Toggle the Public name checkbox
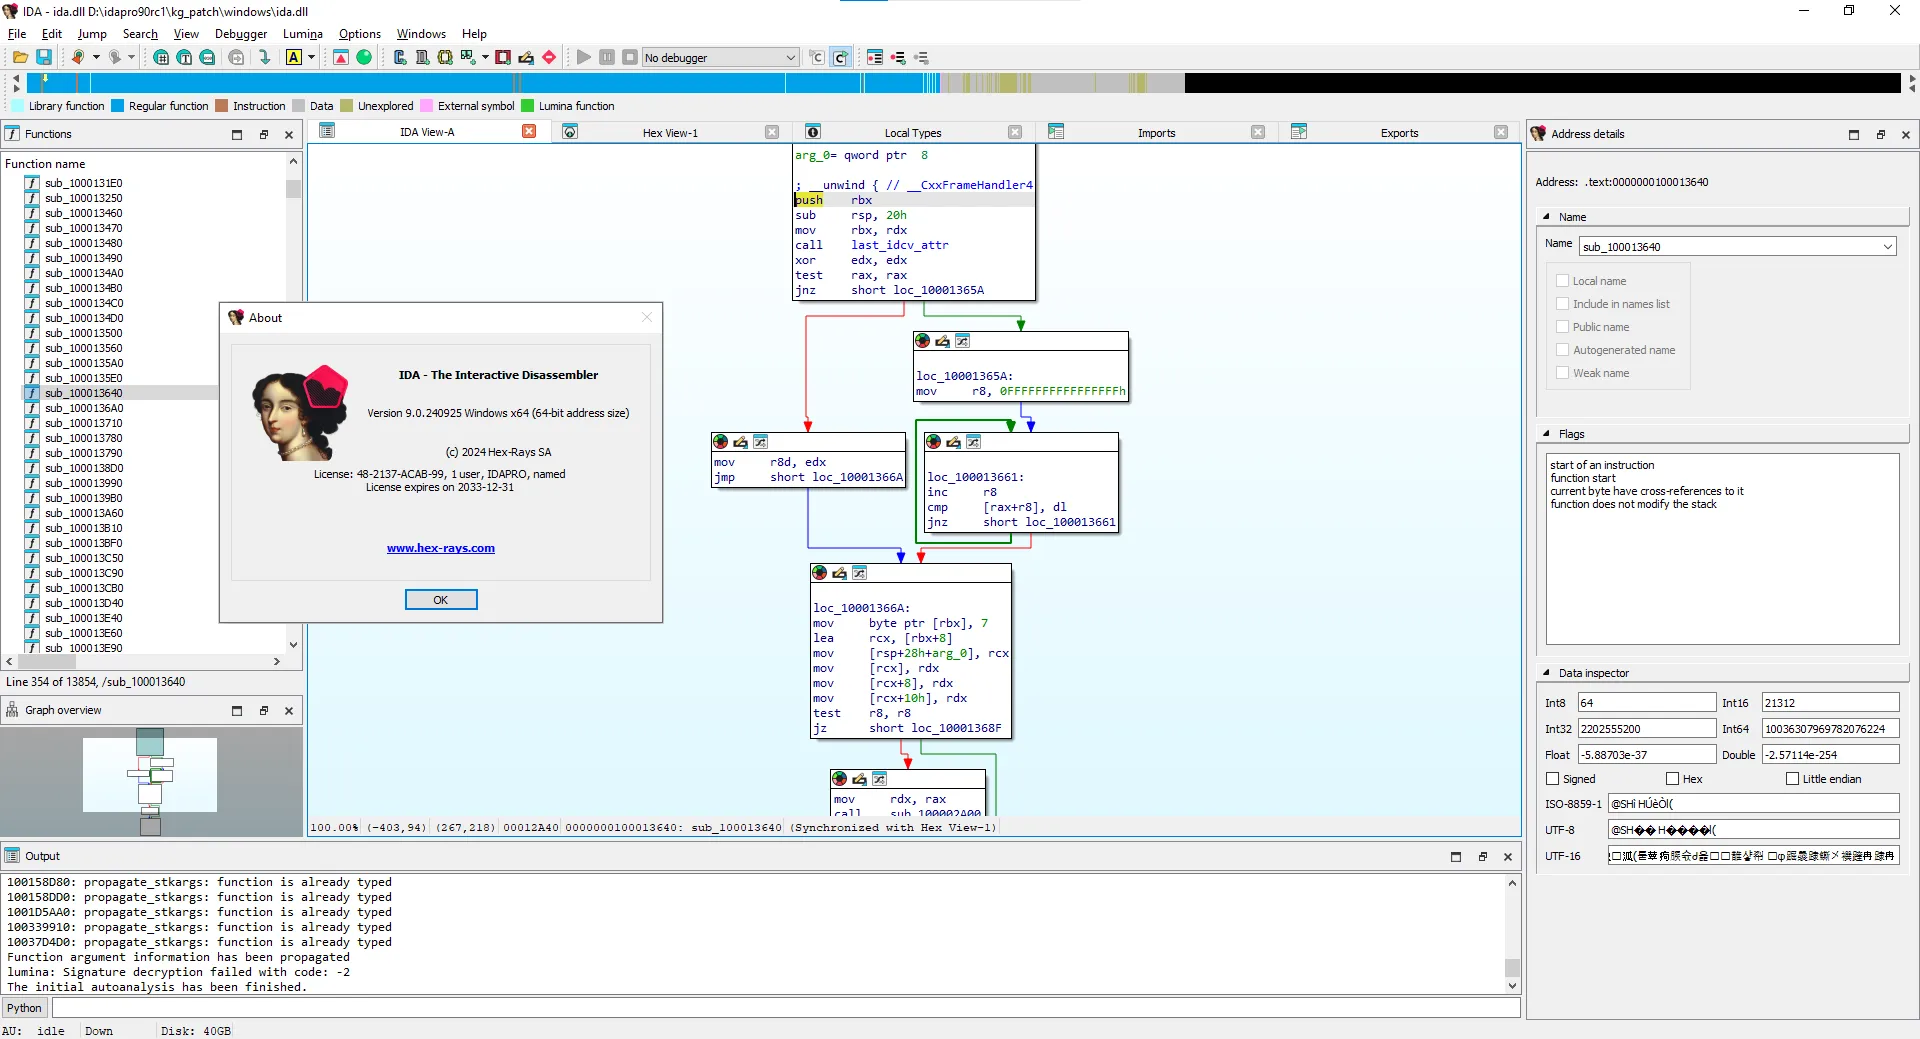Viewport: 1920px width, 1039px height. click(x=1562, y=327)
